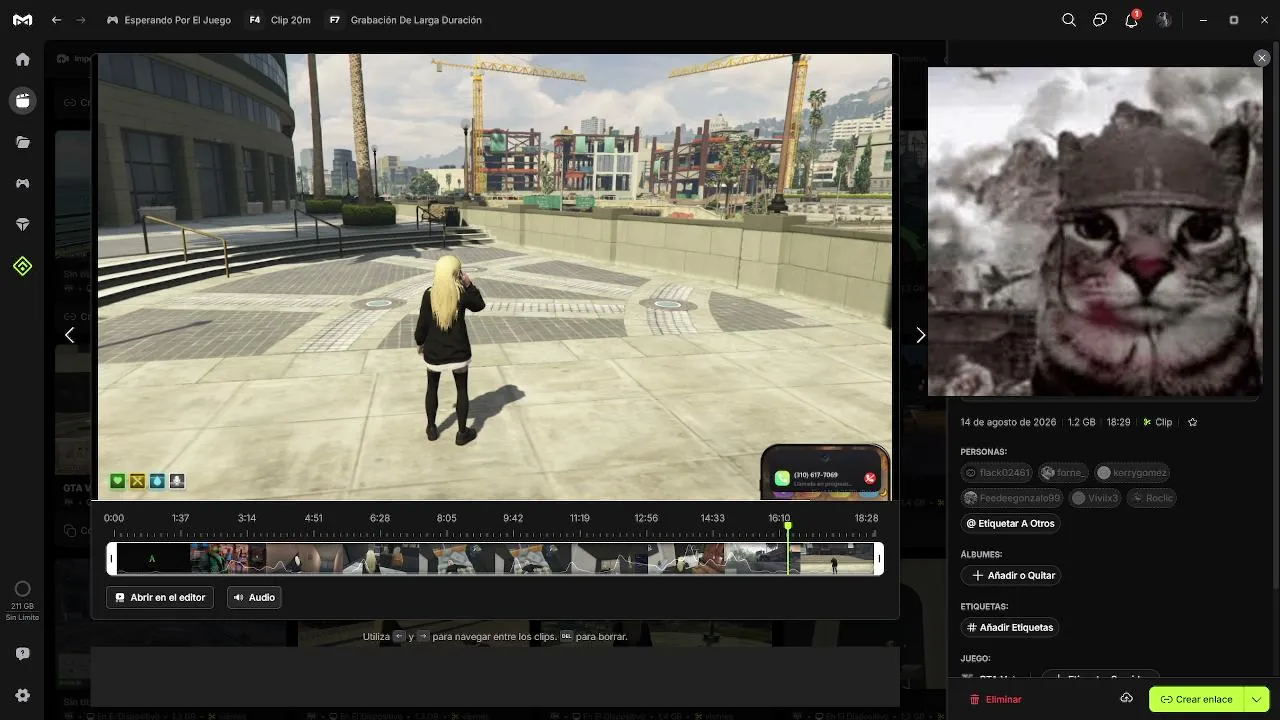This screenshot has width=1280, height=720.
Task: Click the right trim handle of the timeline
Action: tap(879, 558)
